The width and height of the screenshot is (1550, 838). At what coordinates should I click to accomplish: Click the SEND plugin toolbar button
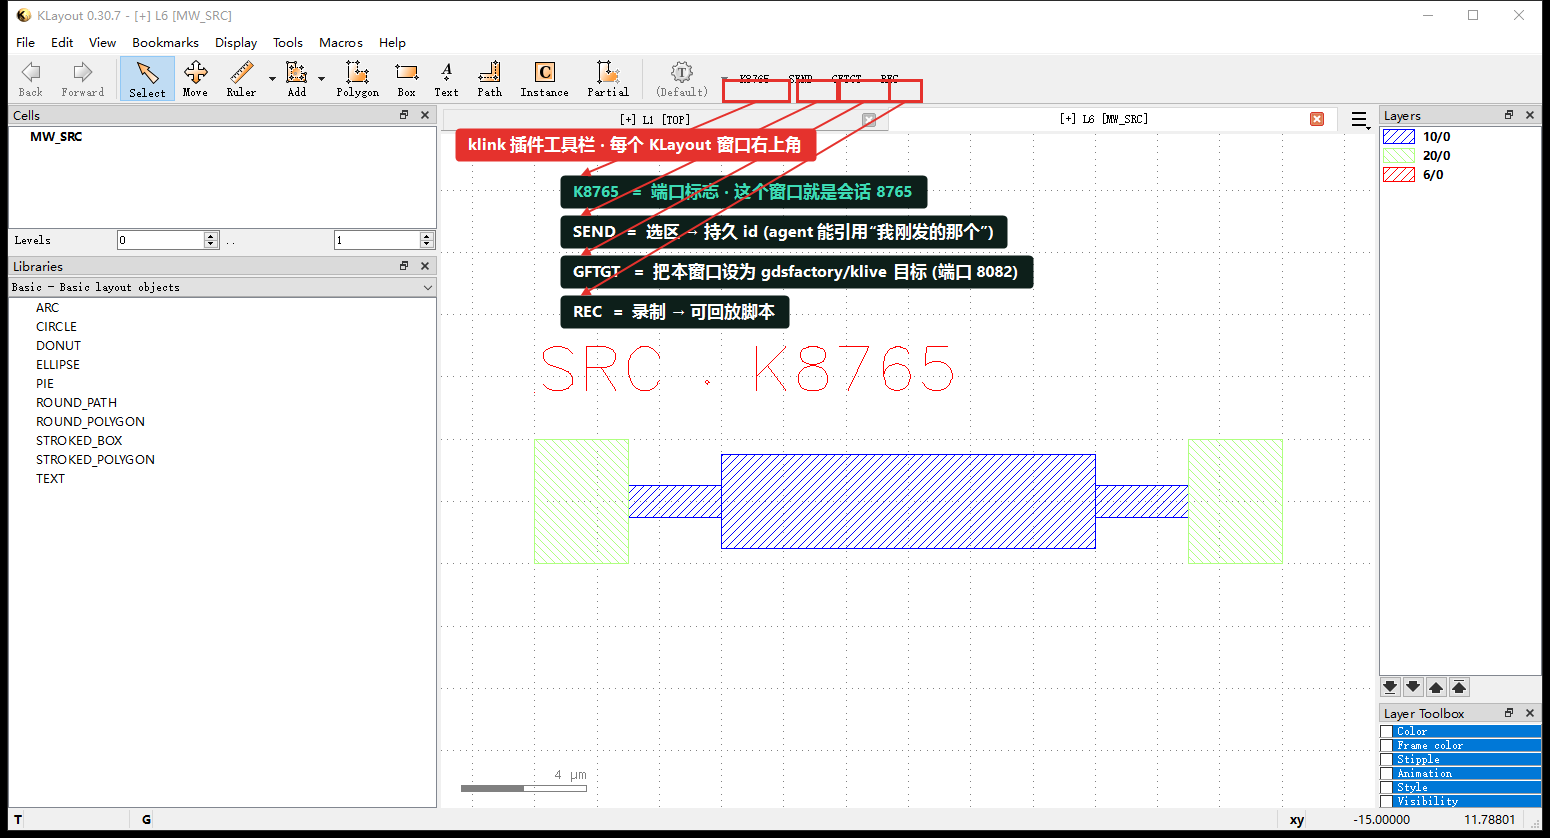click(x=800, y=79)
